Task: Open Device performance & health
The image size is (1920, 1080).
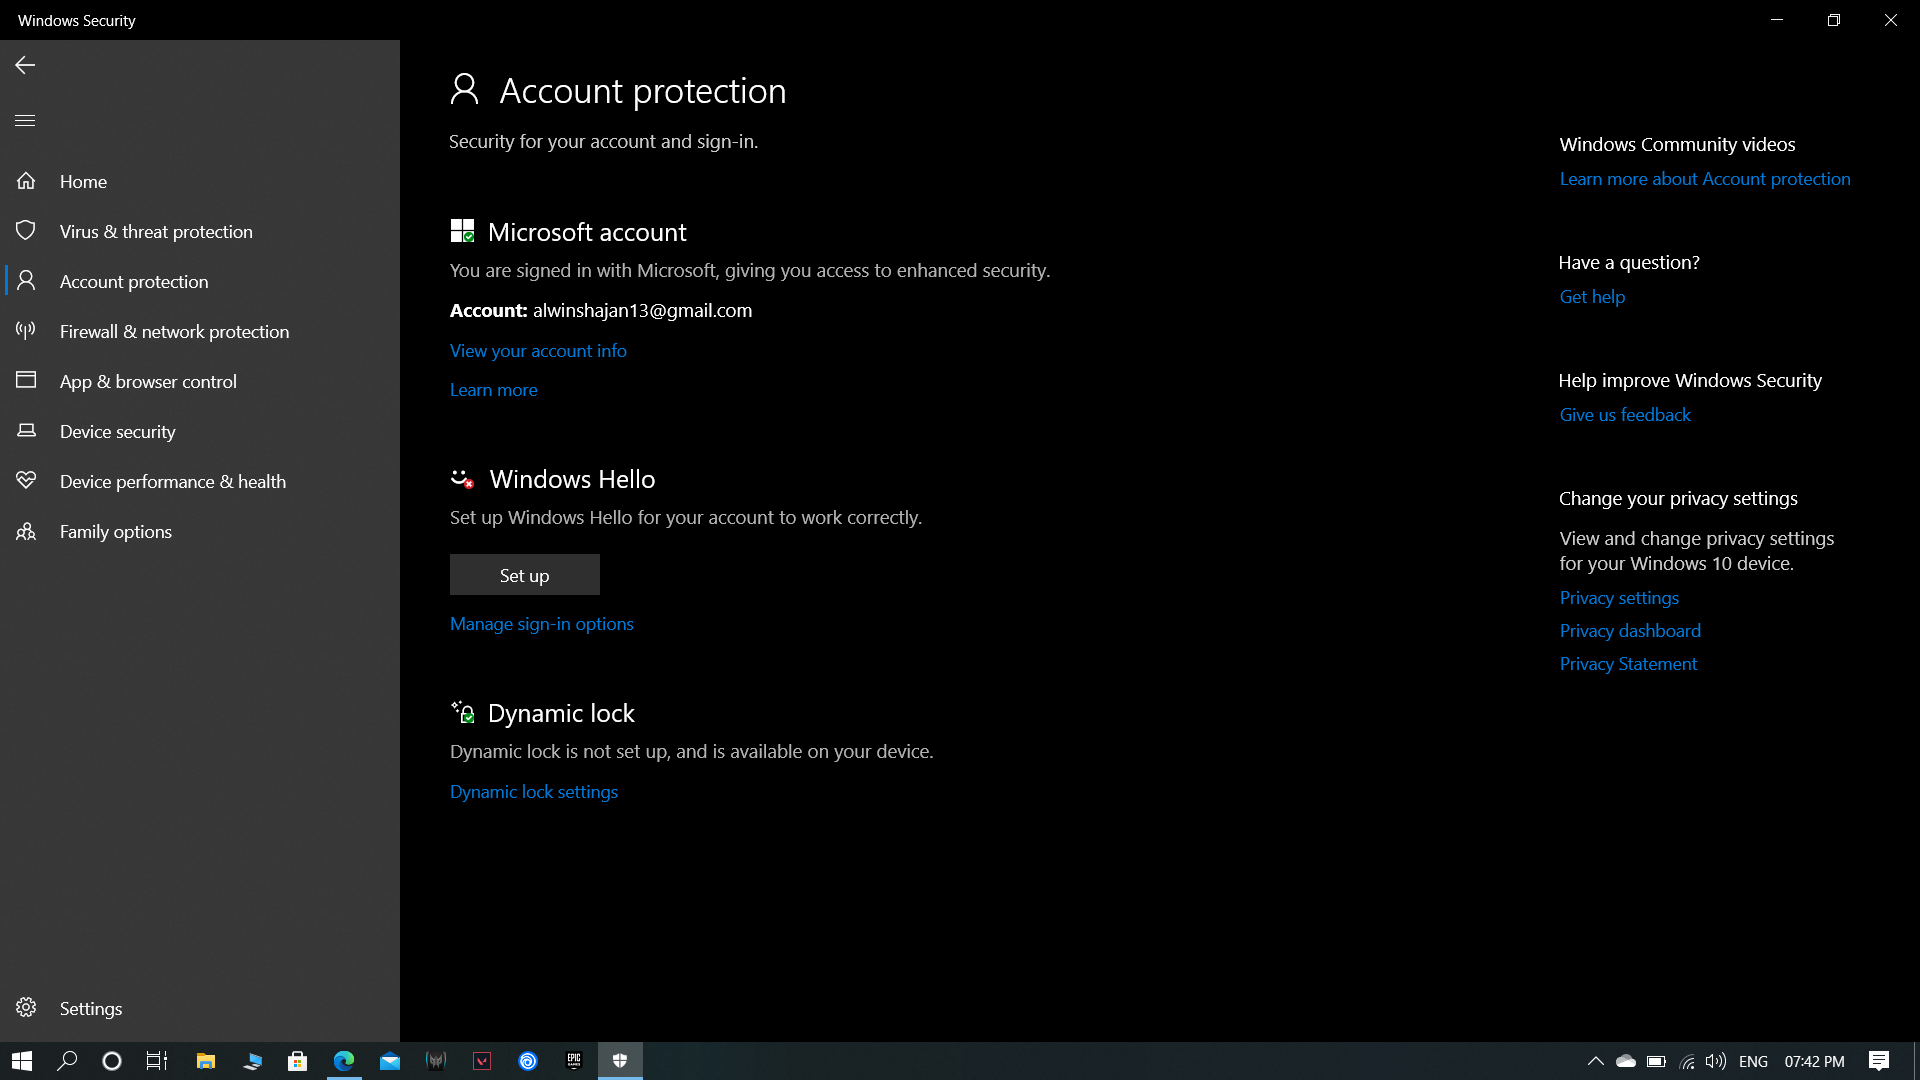Action: pyautogui.click(x=200, y=481)
